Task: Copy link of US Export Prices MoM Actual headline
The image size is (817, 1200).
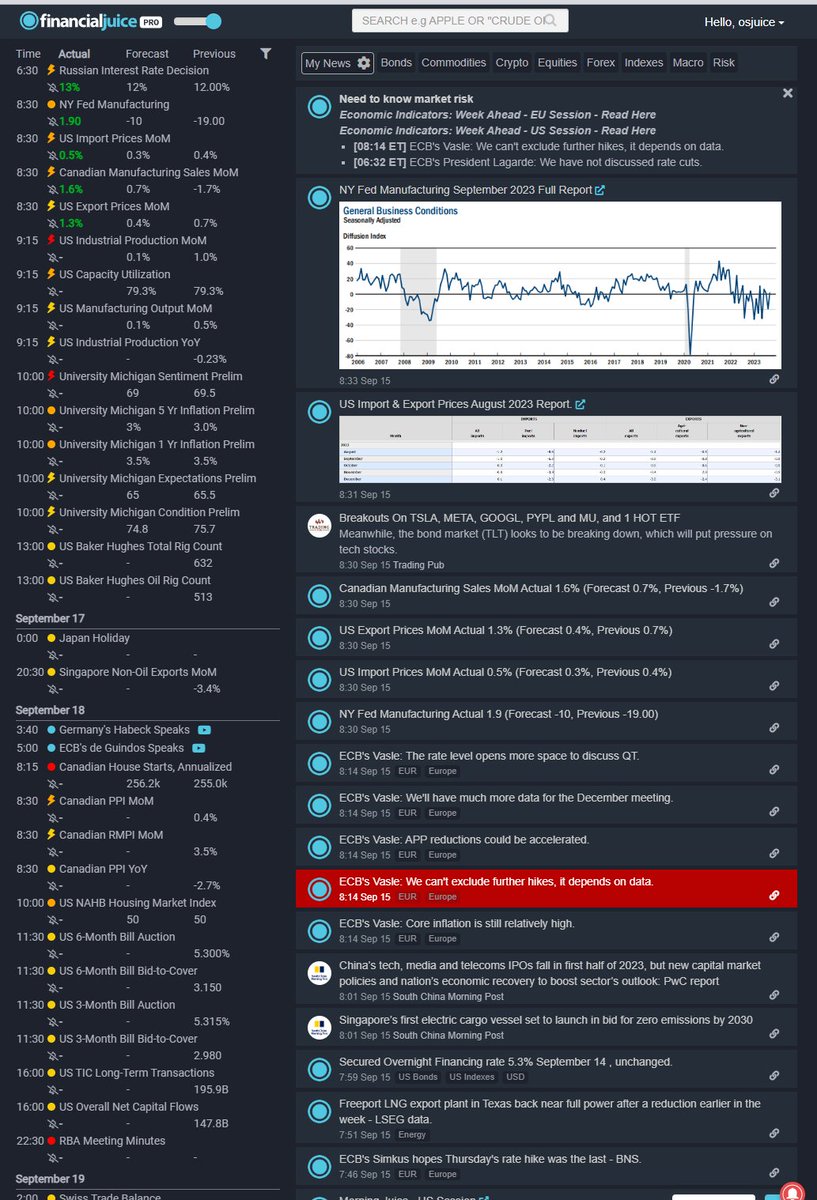Action: [774, 645]
